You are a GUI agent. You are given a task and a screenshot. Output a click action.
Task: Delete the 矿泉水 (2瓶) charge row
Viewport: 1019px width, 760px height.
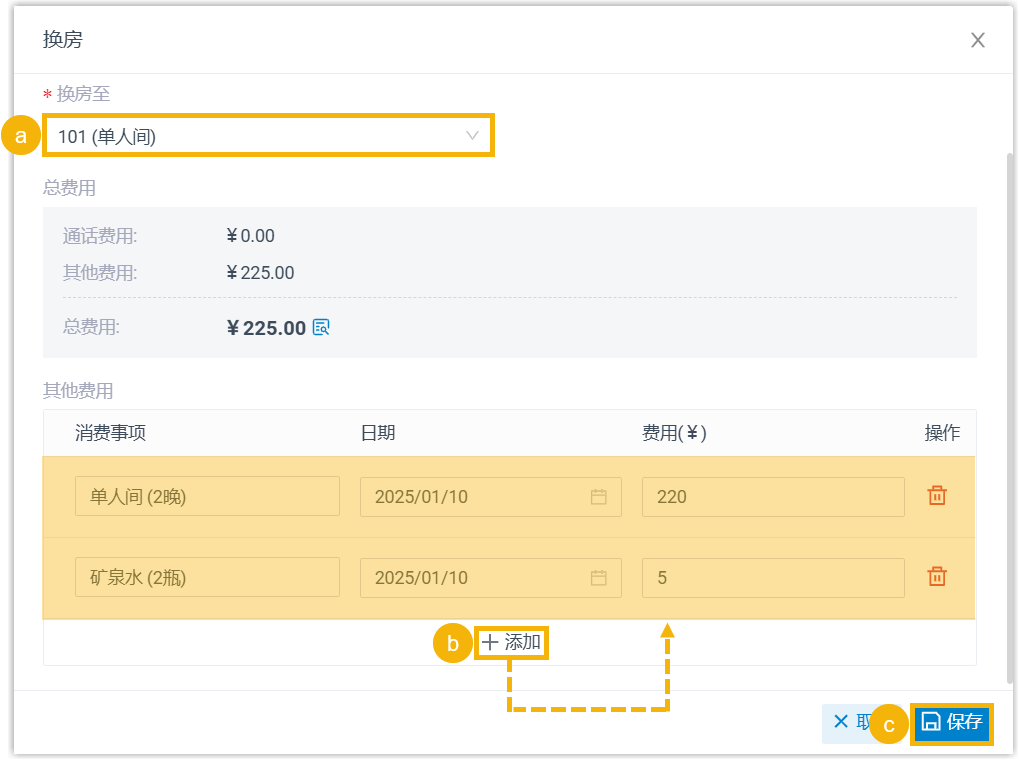point(937,577)
